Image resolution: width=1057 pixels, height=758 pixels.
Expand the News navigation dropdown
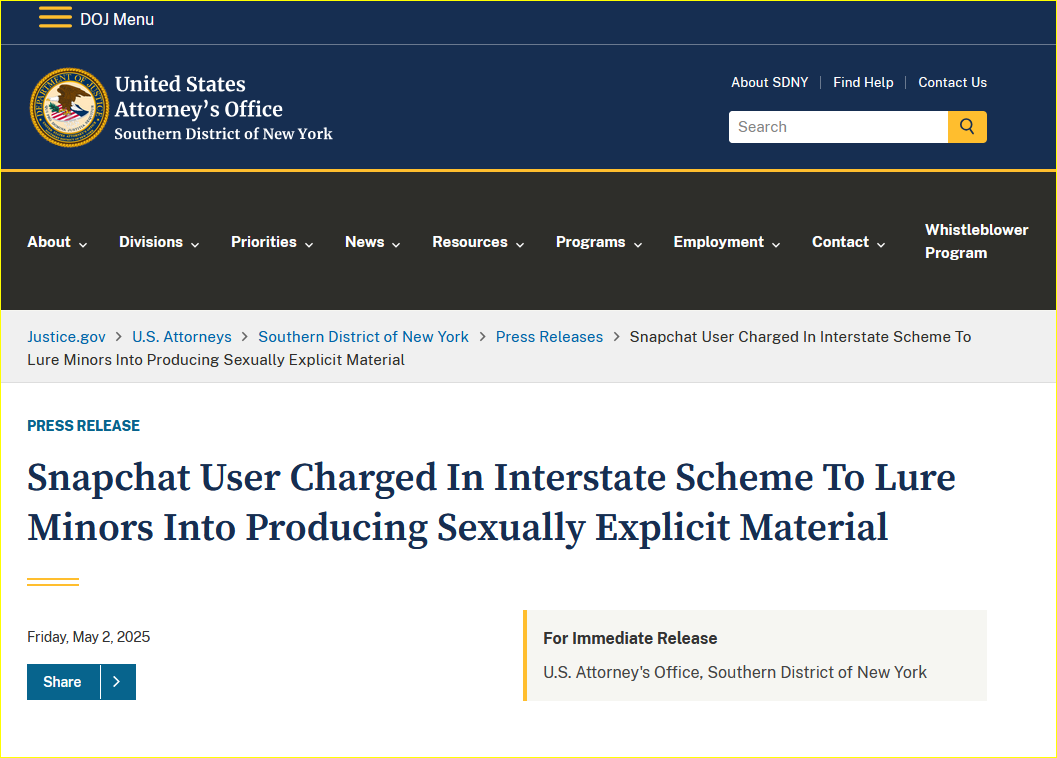coord(373,242)
